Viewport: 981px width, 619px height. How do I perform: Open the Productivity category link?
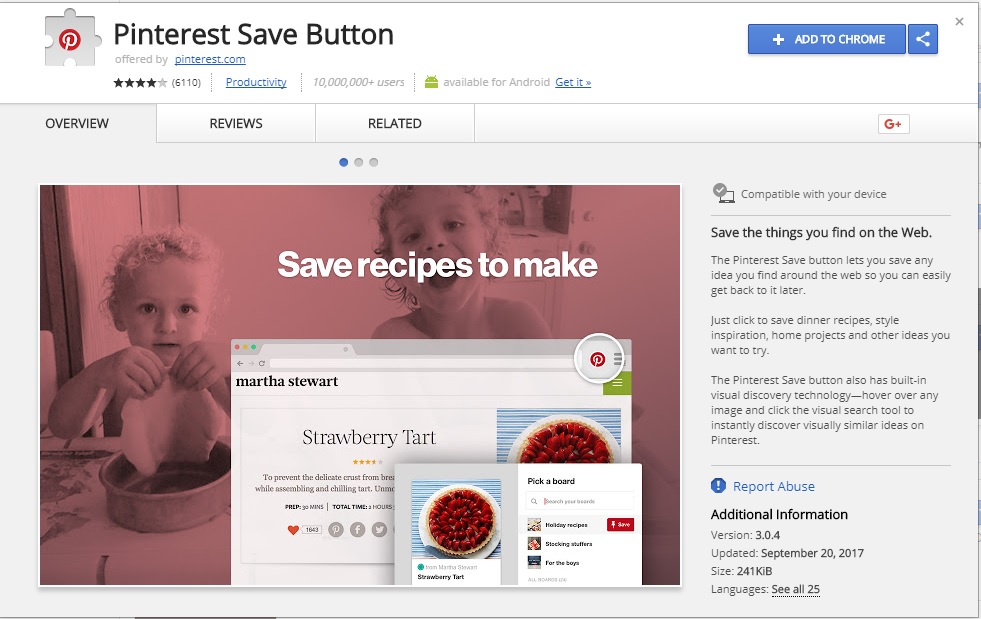(x=256, y=82)
